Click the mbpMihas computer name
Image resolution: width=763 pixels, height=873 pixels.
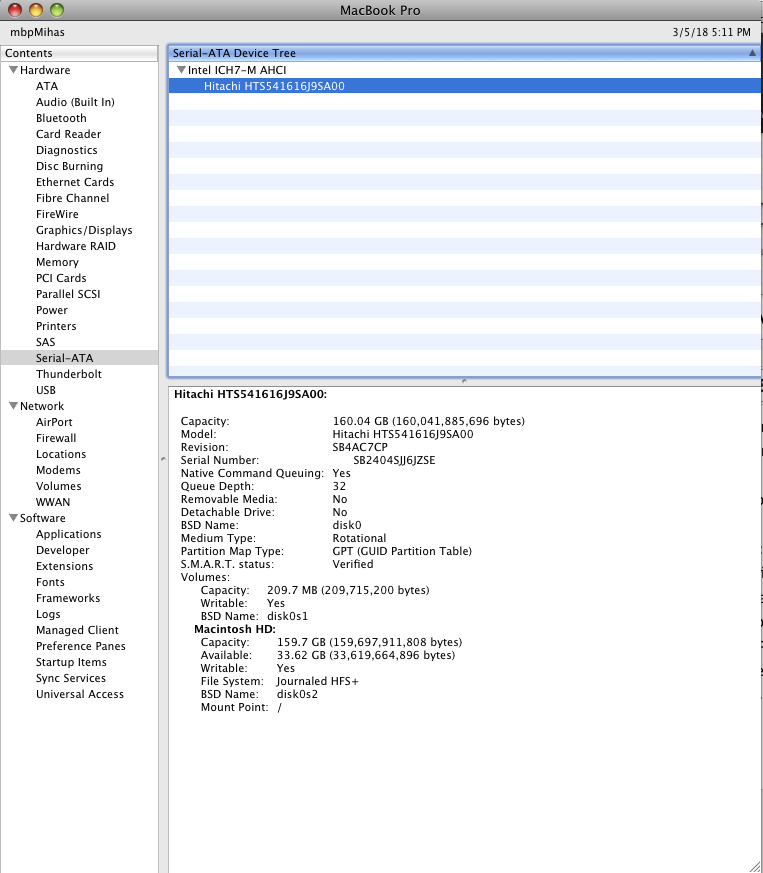(37, 32)
